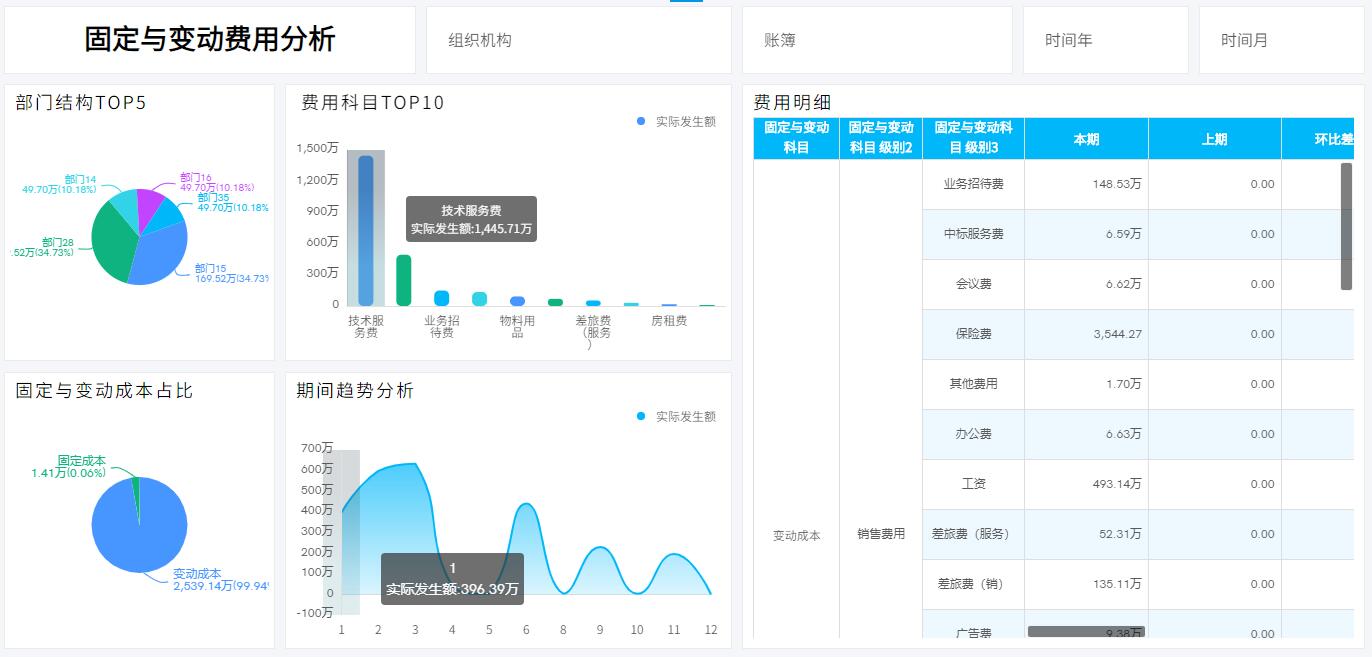This screenshot has height=657, width=1372.
Task: Click the 上期 column header
Action: [x=1214, y=138]
